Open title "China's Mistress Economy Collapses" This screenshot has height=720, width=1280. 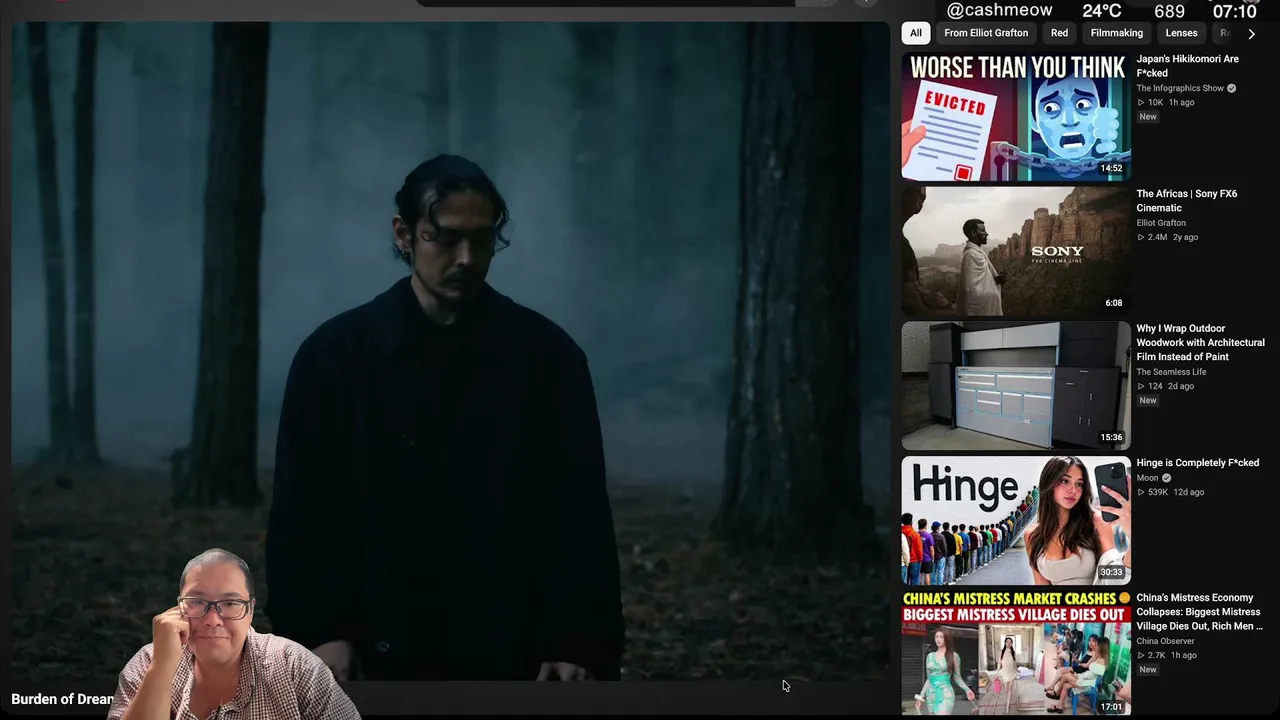click(1199, 612)
